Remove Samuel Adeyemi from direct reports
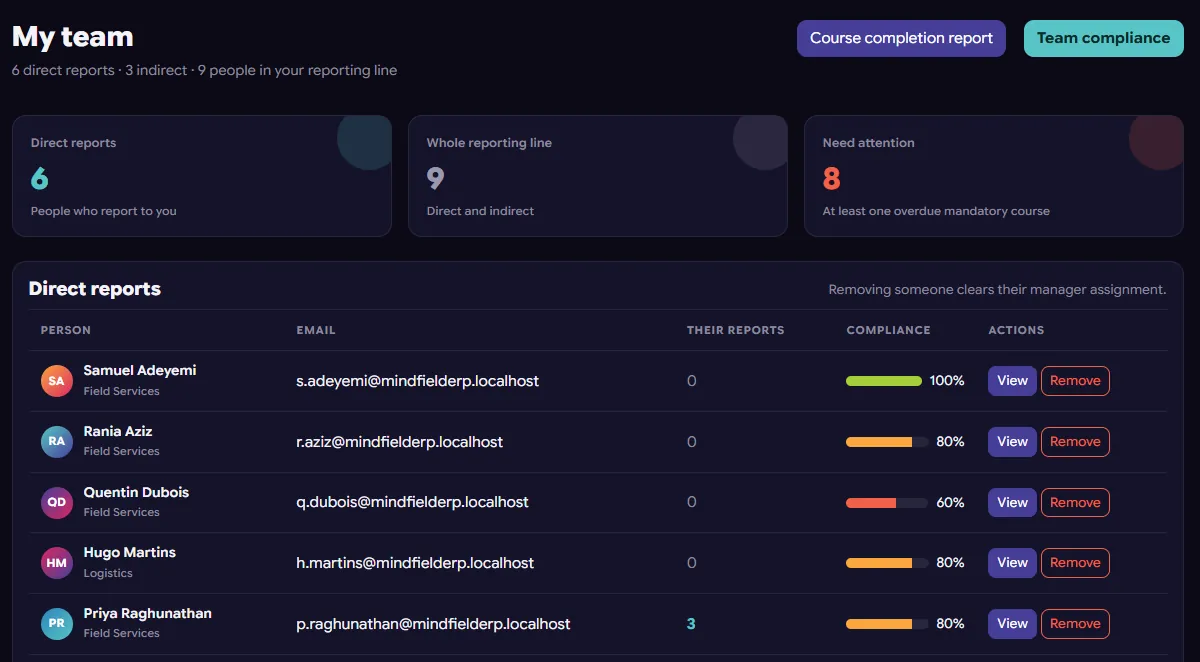Image resolution: width=1200 pixels, height=662 pixels. click(x=1075, y=381)
